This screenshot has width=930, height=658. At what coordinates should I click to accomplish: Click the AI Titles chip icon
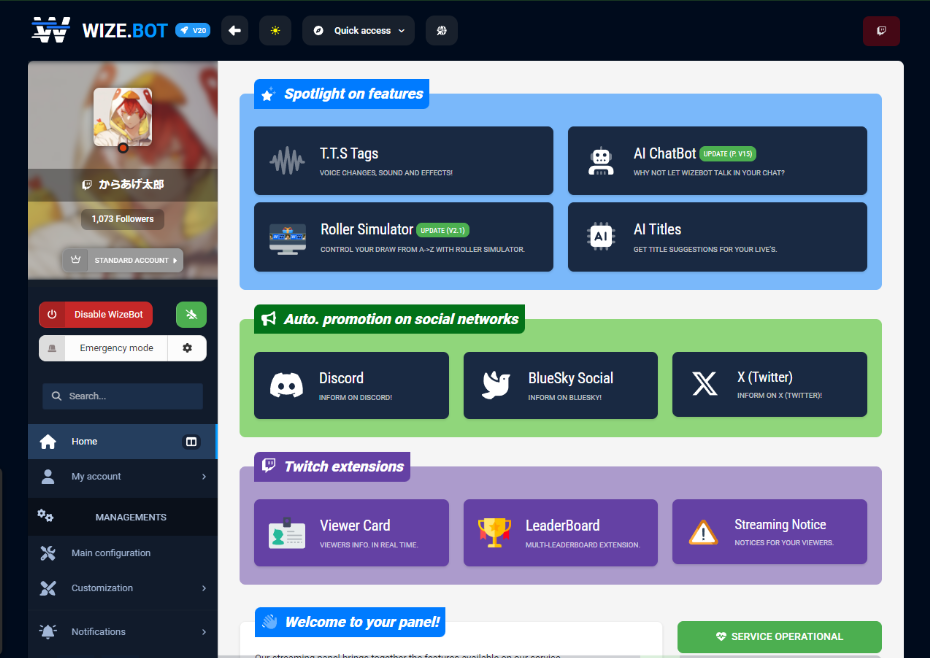(601, 237)
